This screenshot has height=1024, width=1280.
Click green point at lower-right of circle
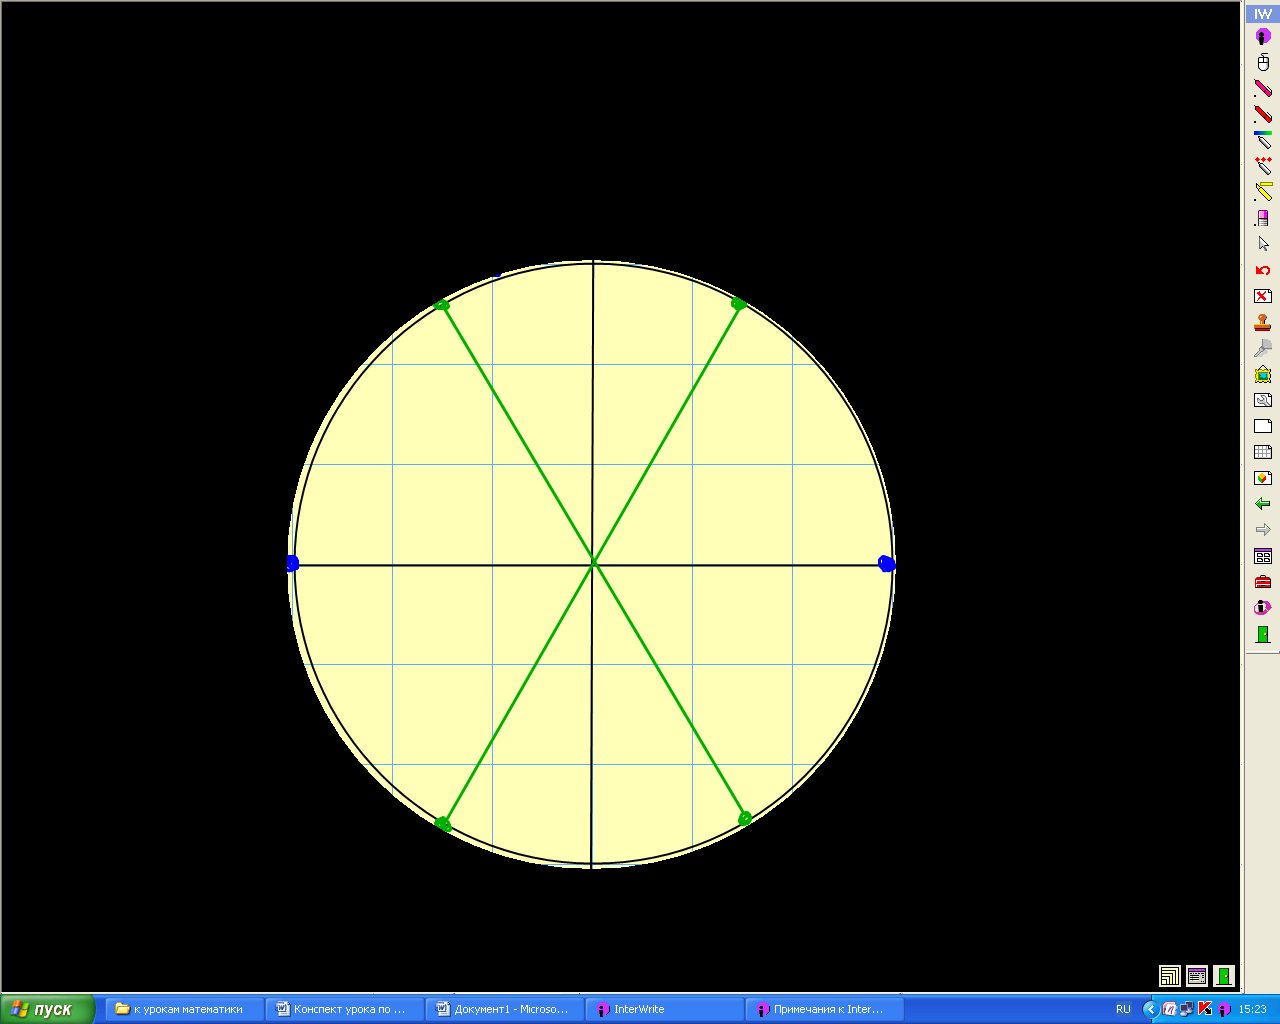click(x=745, y=818)
